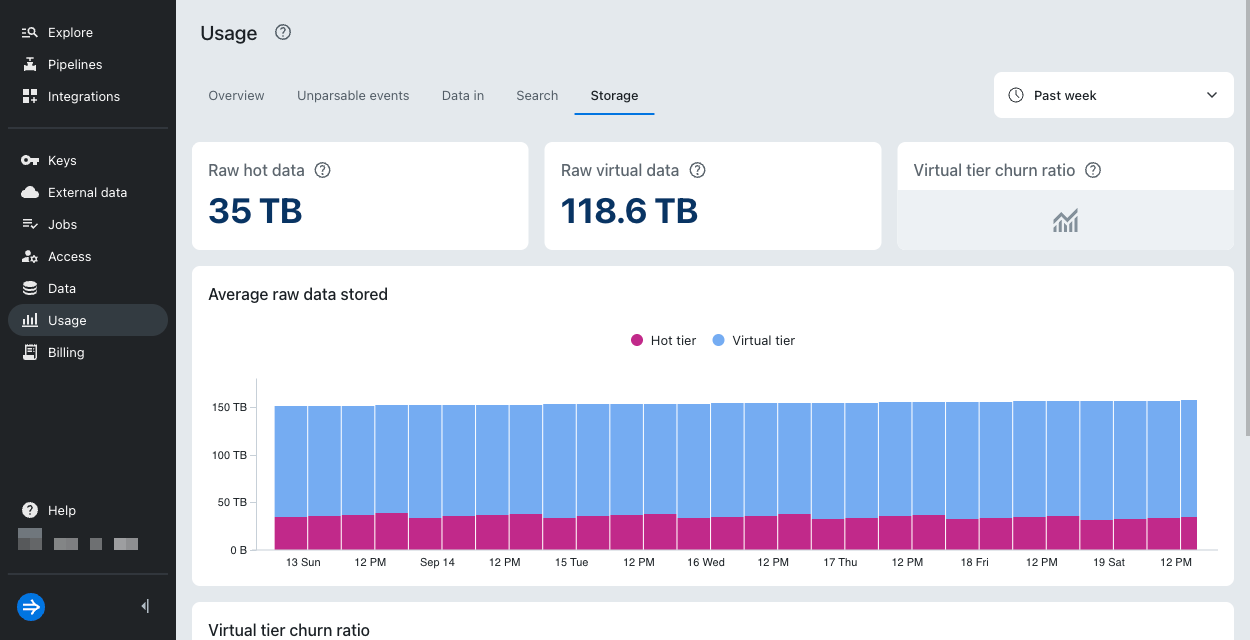Screen dimensions: 1250x640
Task: Click the Hot tier magenta legend dot
Action: pyautogui.click(x=637, y=340)
